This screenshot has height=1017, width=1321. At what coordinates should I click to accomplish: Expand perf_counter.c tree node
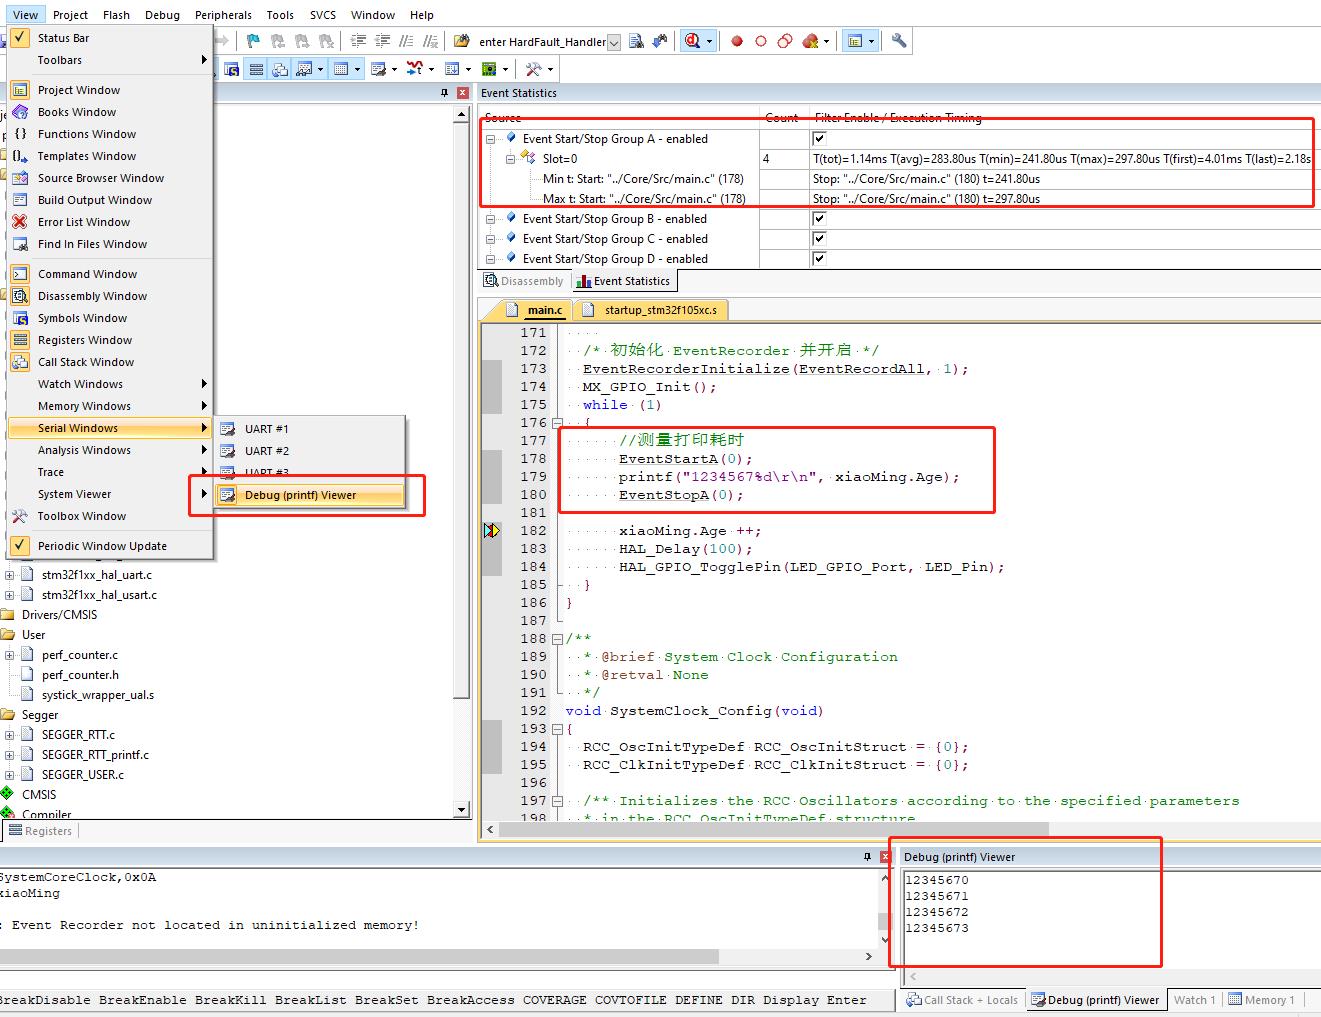(10, 655)
